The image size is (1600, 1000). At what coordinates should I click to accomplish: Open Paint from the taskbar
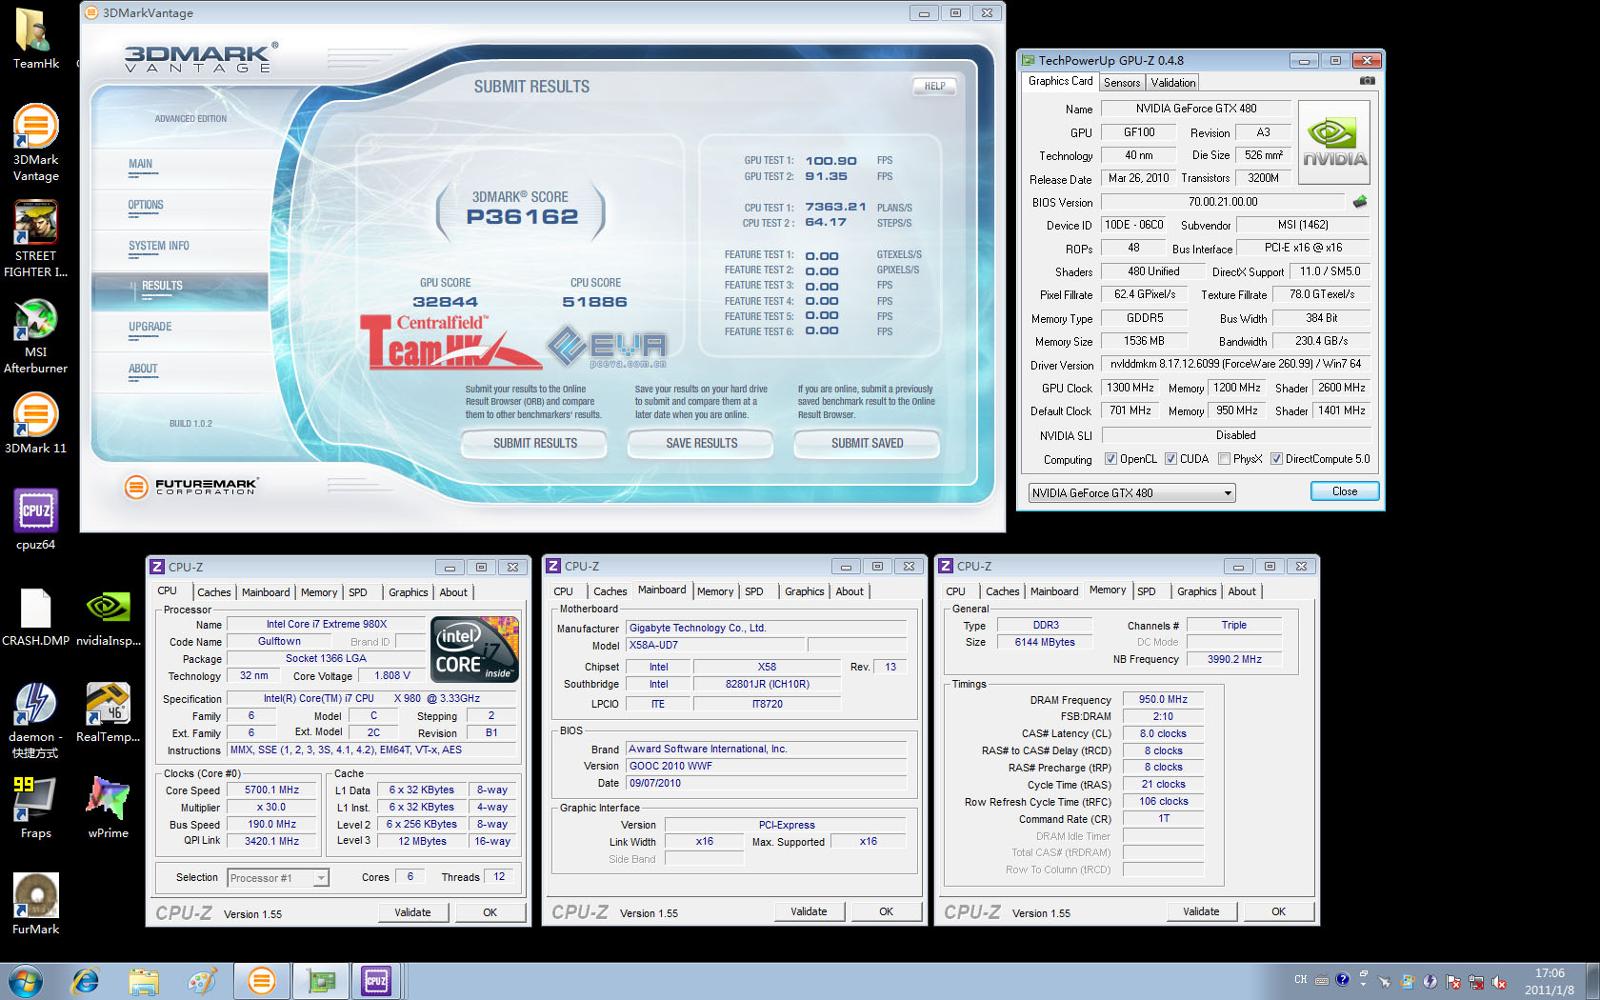[202, 981]
